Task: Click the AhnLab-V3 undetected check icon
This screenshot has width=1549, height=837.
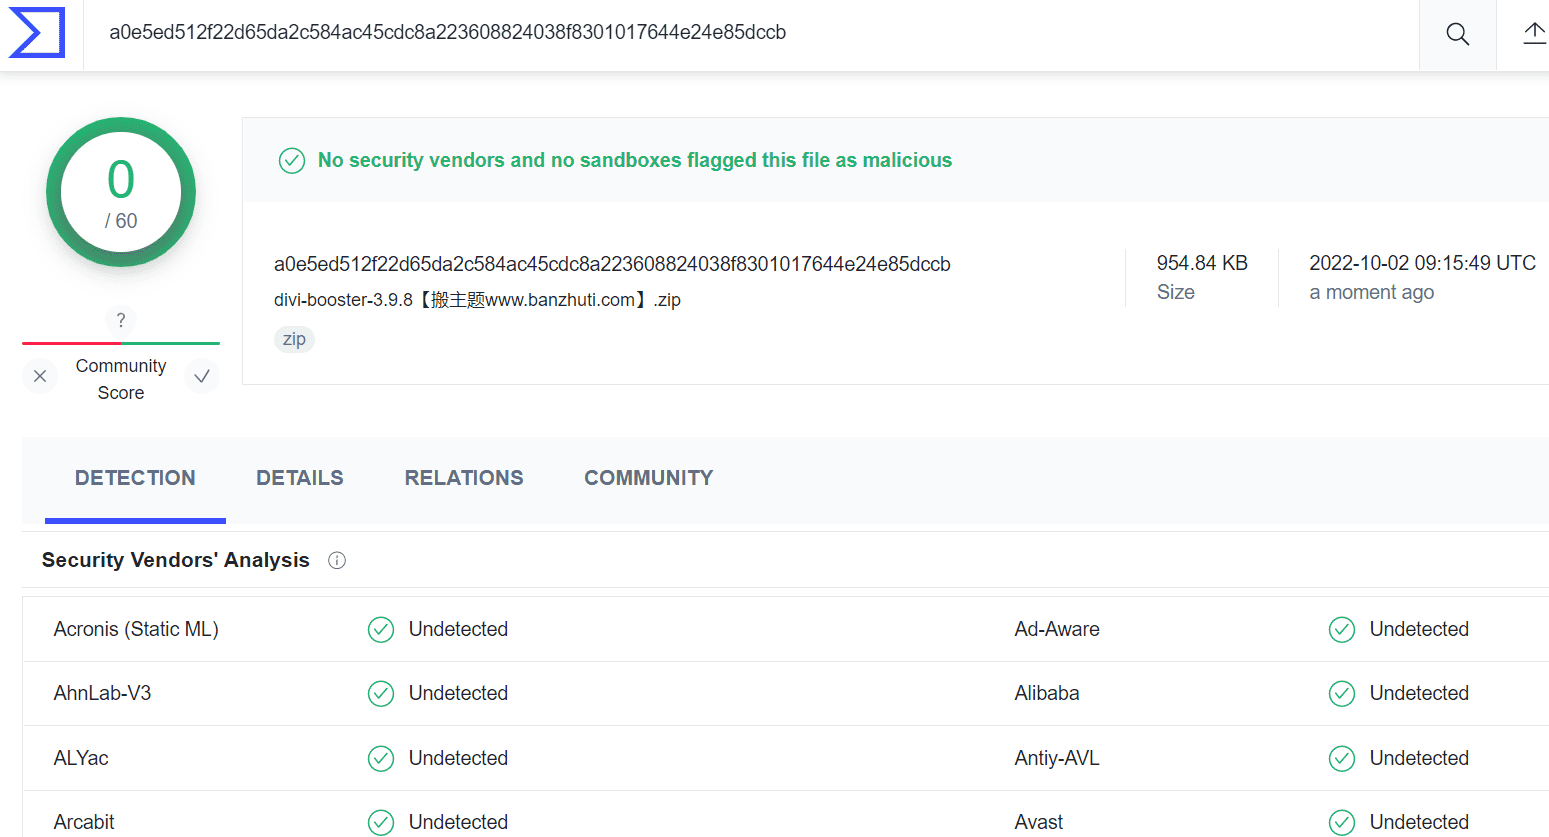Action: click(x=381, y=693)
